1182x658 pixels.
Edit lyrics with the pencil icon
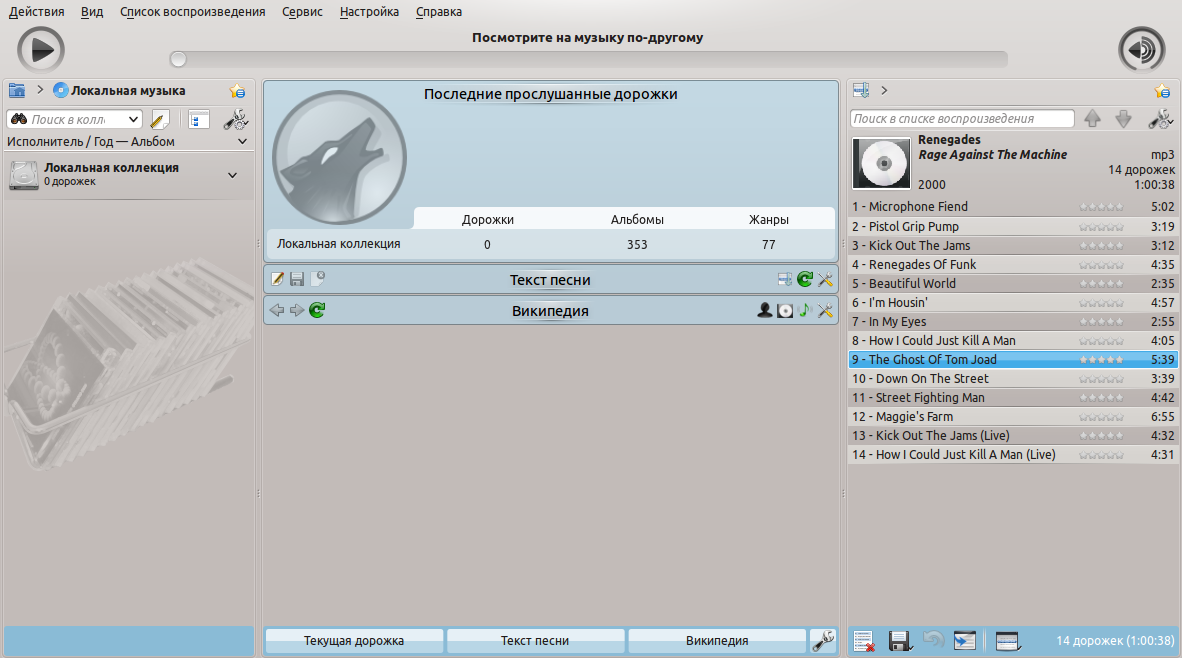[x=277, y=280]
